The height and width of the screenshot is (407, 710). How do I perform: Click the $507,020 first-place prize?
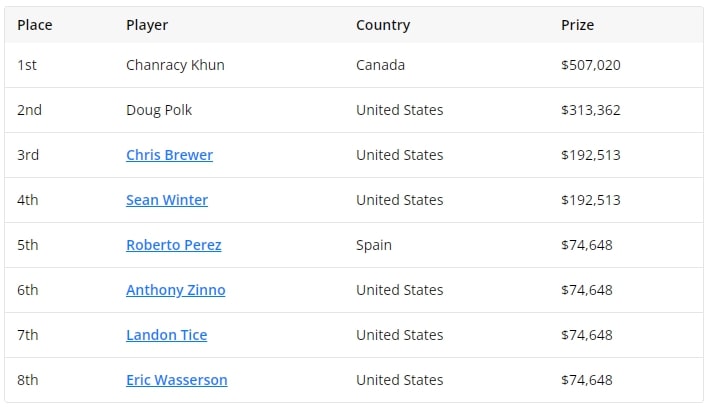pyautogui.click(x=591, y=65)
